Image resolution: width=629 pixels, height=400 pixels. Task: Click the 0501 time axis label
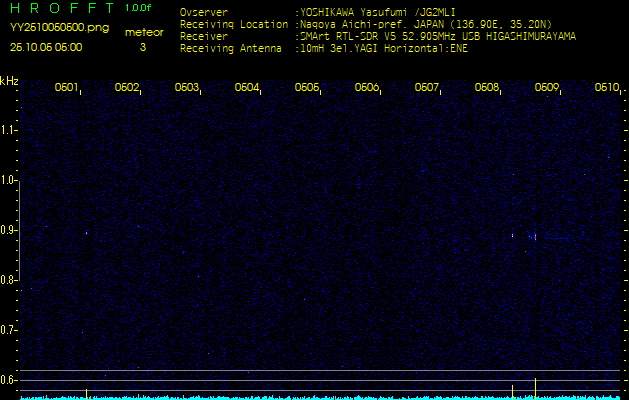pos(66,87)
